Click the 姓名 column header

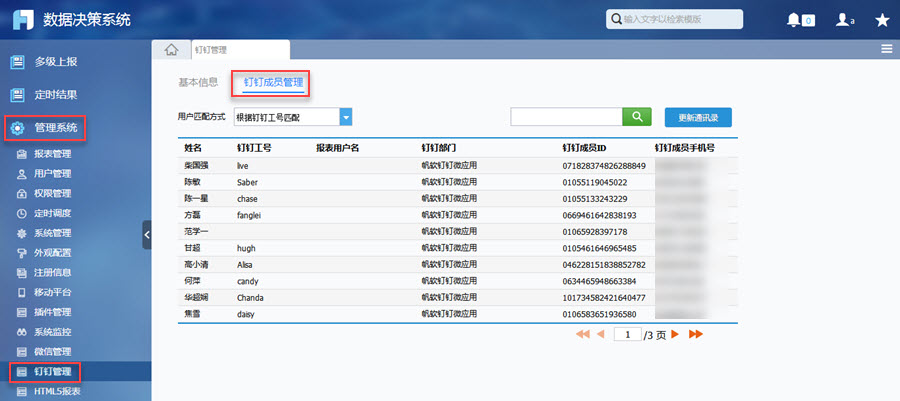pyautogui.click(x=193, y=148)
